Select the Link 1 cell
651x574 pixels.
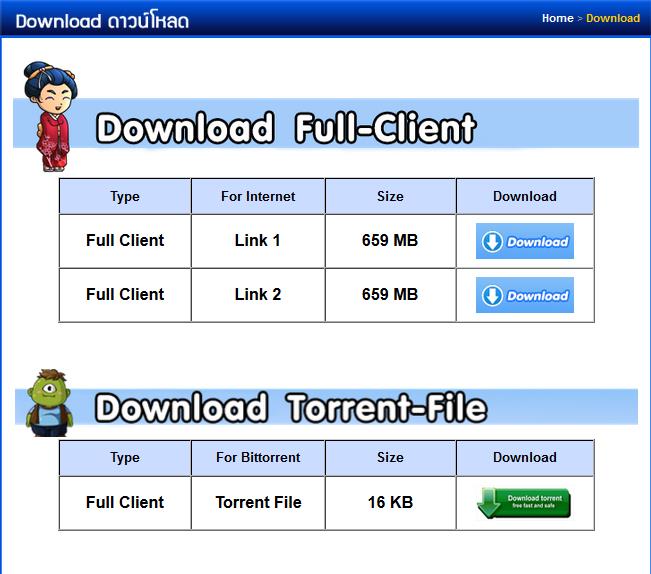coord(258,241)
